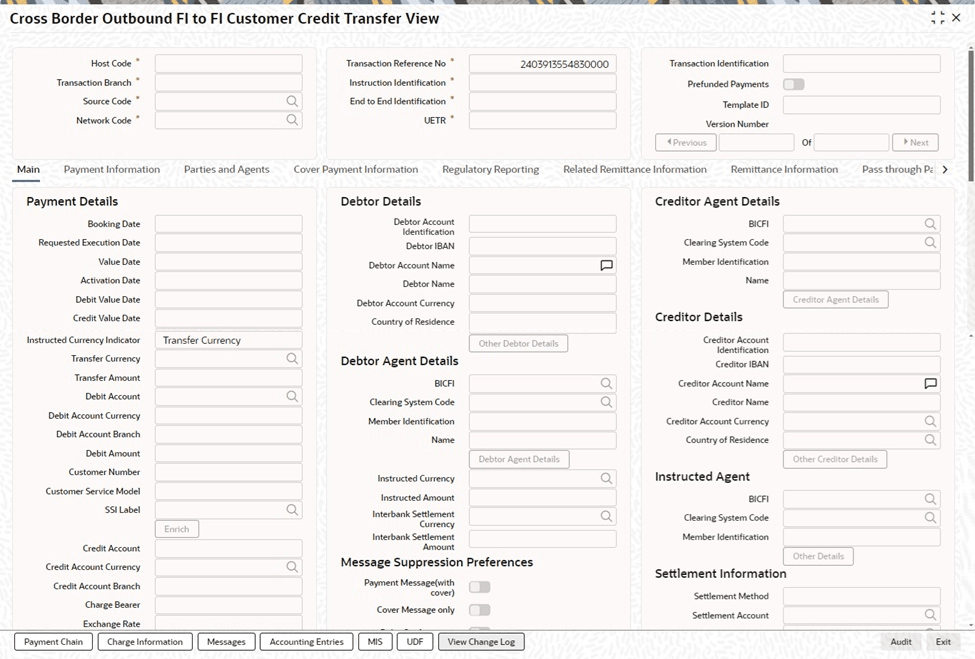975x659 pixels.
Task: Click the Instructed Currency Indicator field
Action: pos(229,340)
